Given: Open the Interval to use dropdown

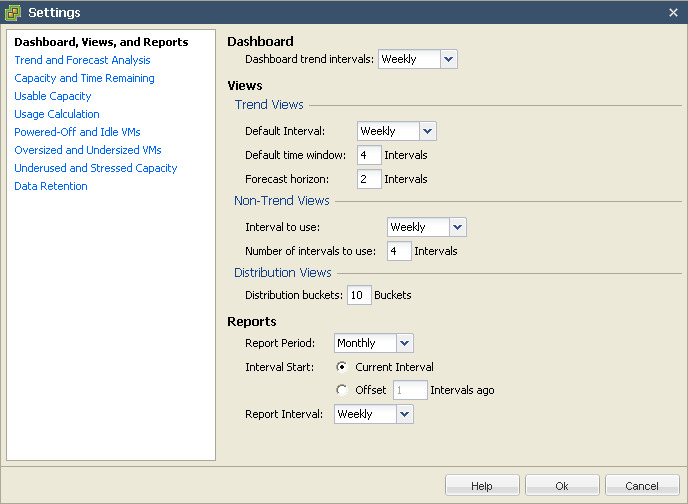Looking at the screenshot, I should (426, 227).
